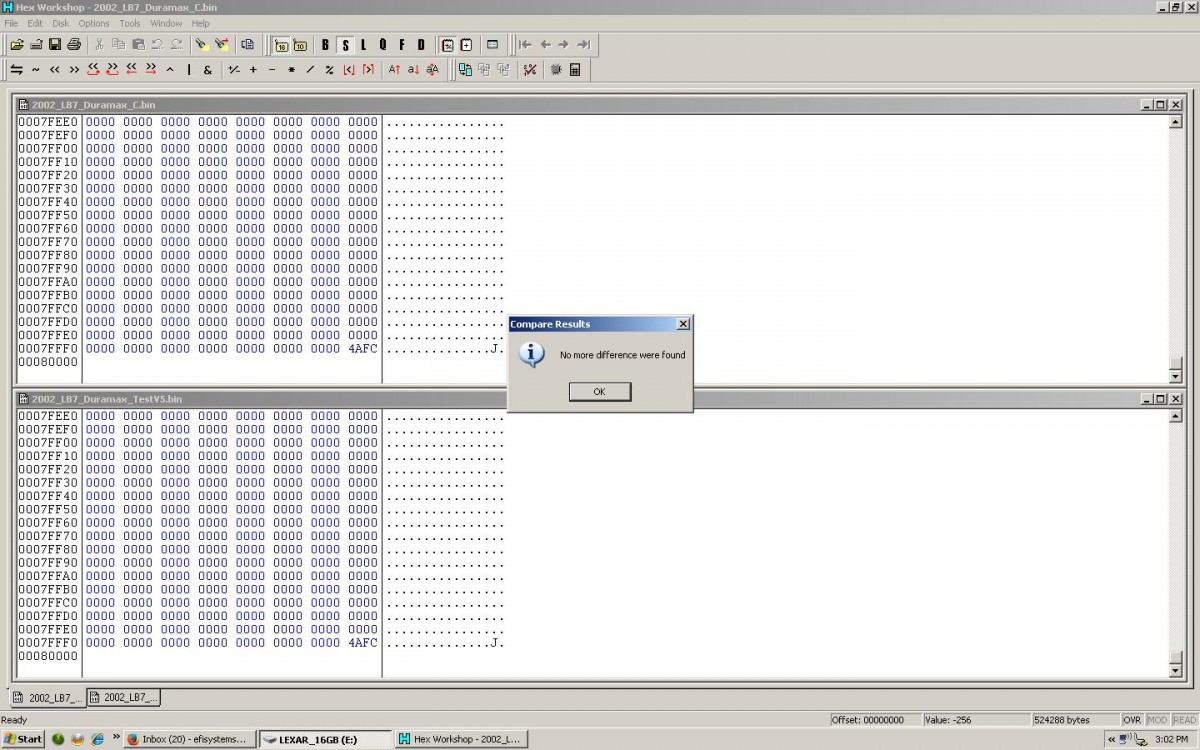
Task: Click the Find (flashlight) toolbar icon
Action: click(201, 44)
